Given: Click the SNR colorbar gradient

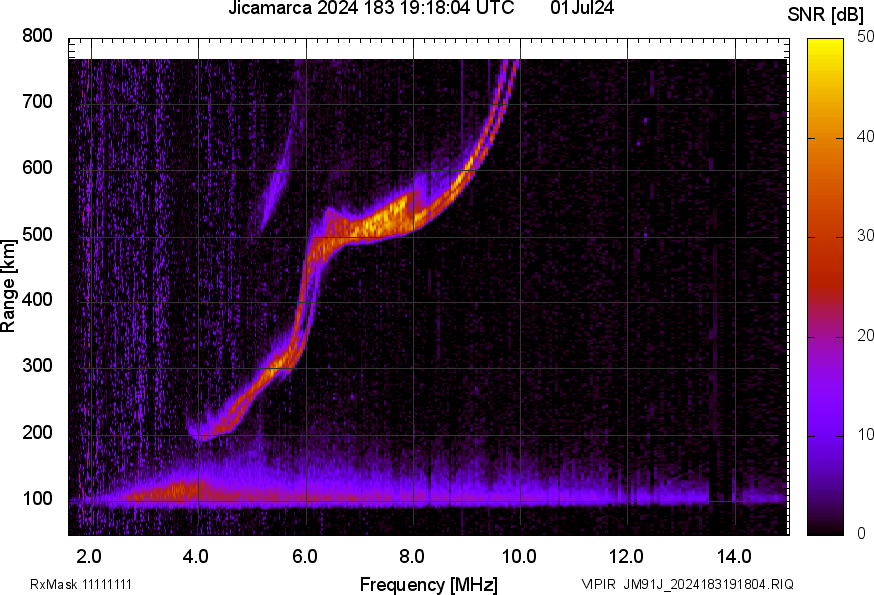Looking at the screenshot, I should 826,287.
